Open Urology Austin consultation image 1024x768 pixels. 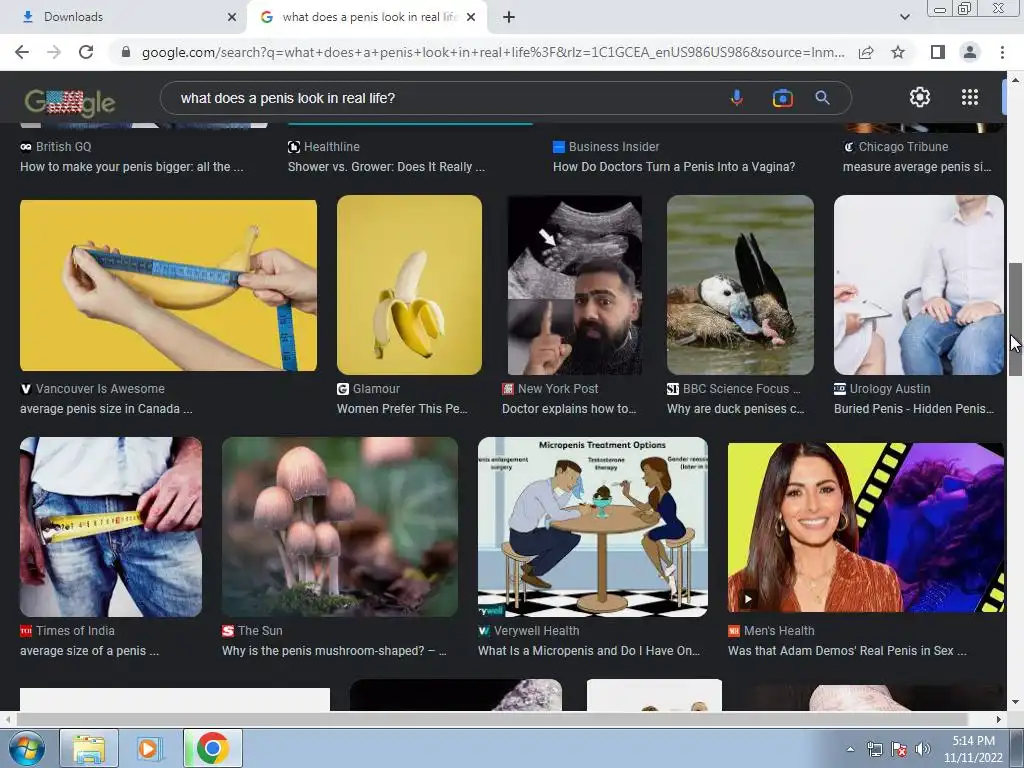tap(918, 285)
